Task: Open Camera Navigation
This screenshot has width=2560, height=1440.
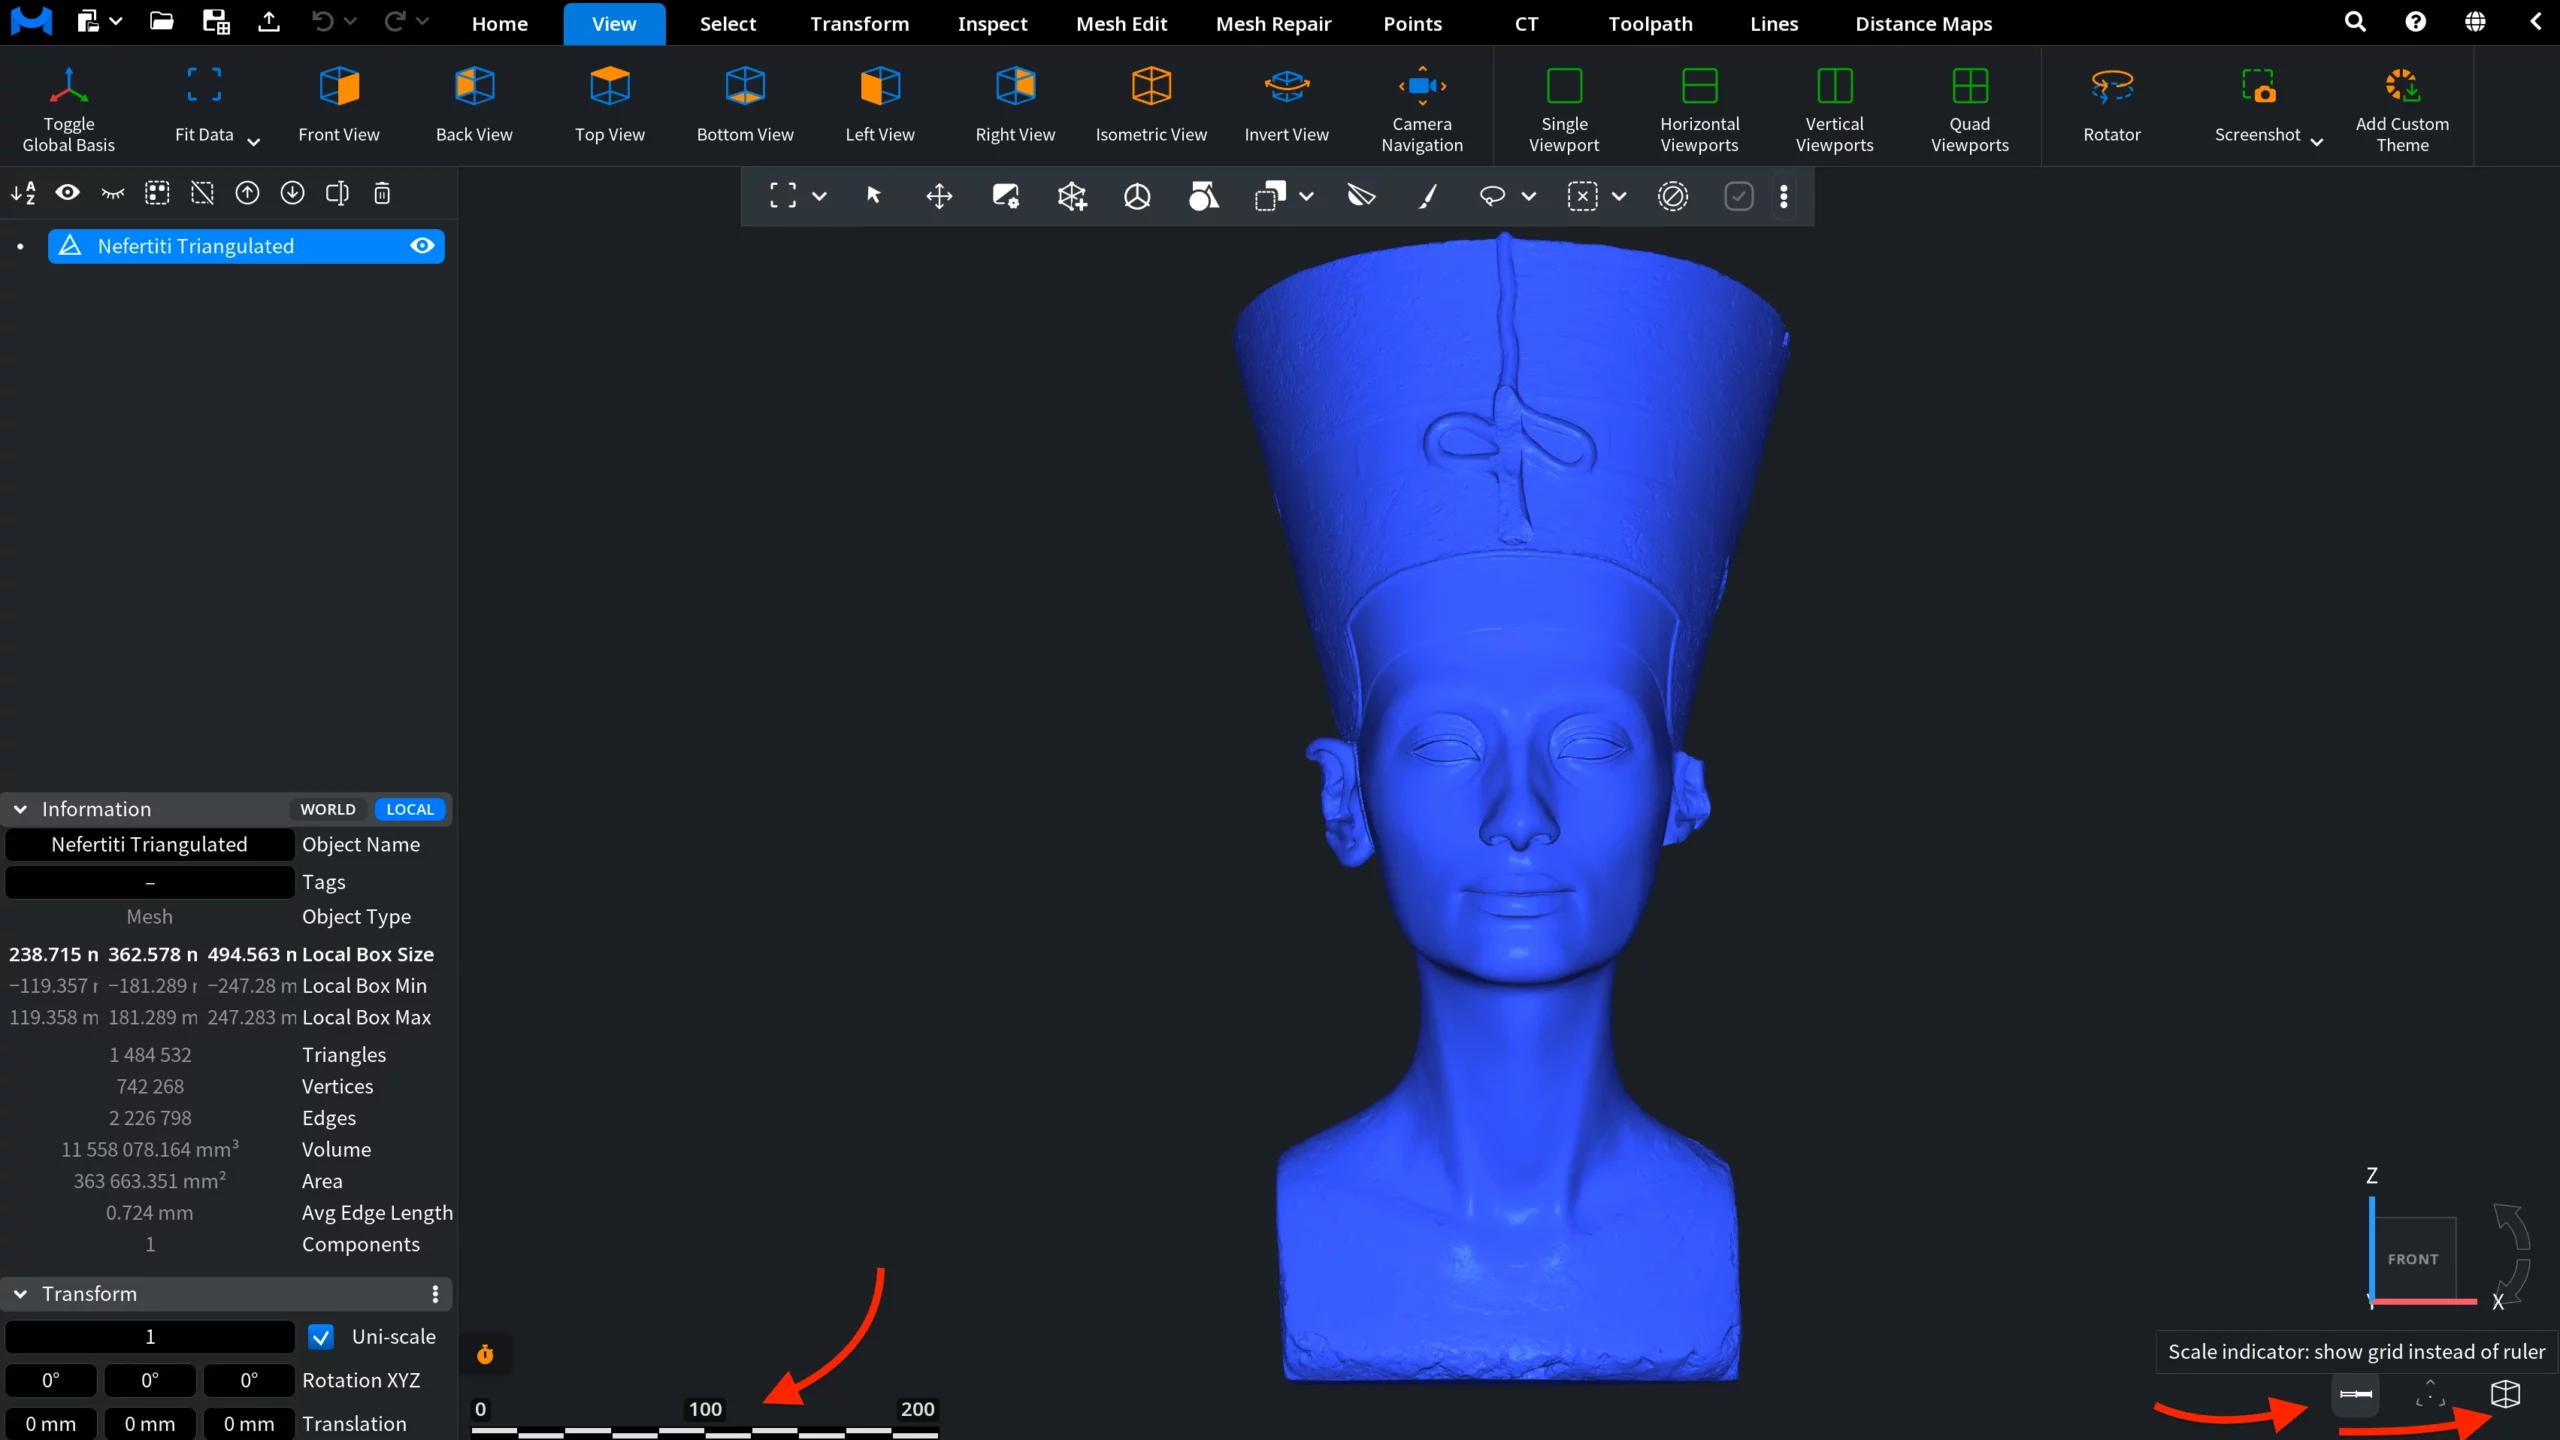Action: click(x=1422, y=107)
